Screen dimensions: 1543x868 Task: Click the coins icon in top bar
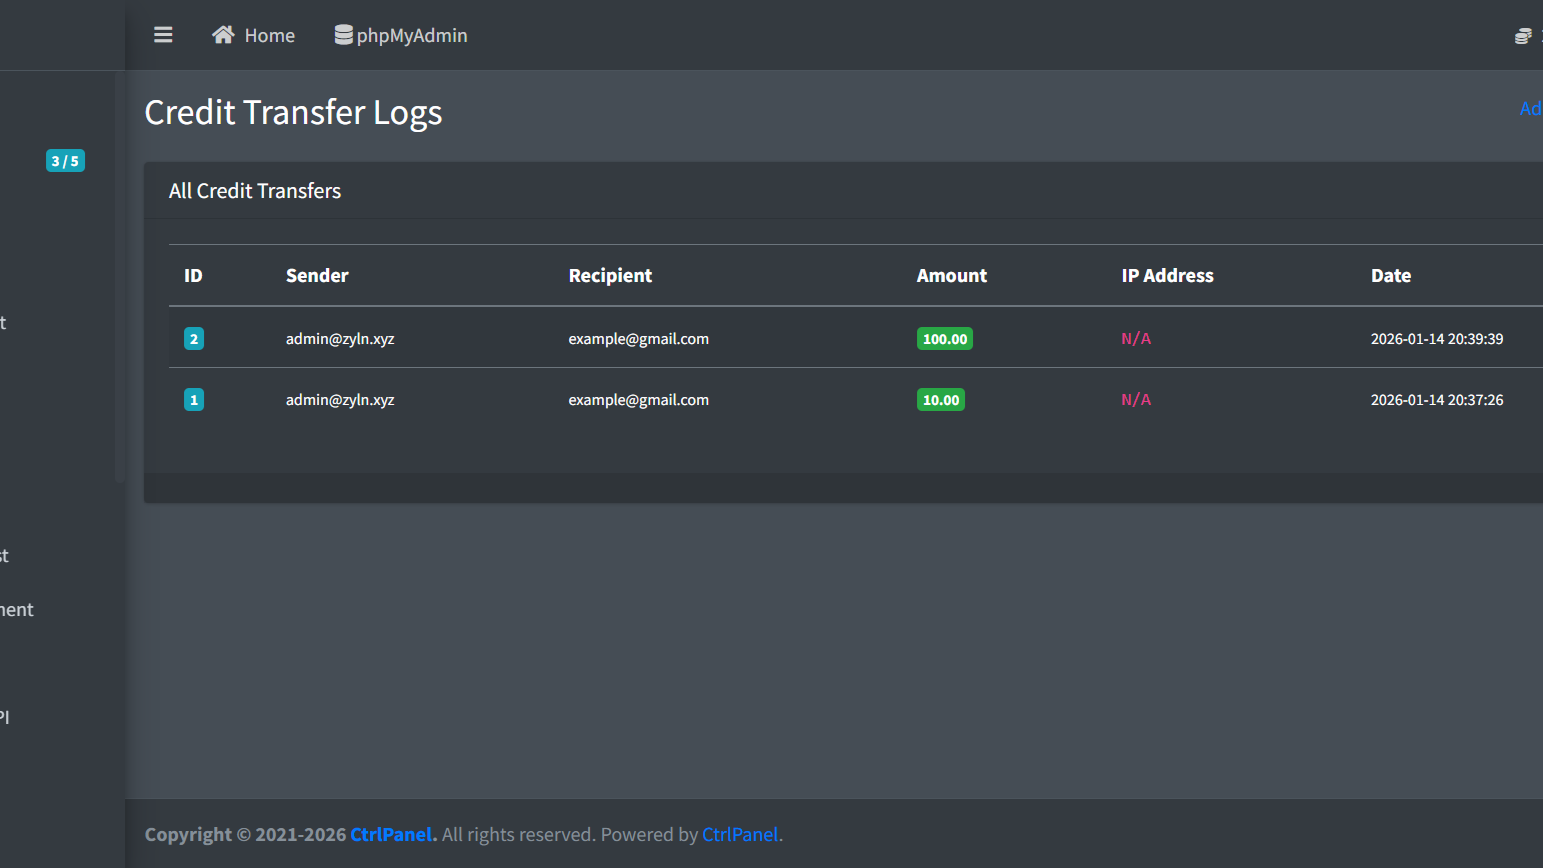click(x=1523, y=36)
